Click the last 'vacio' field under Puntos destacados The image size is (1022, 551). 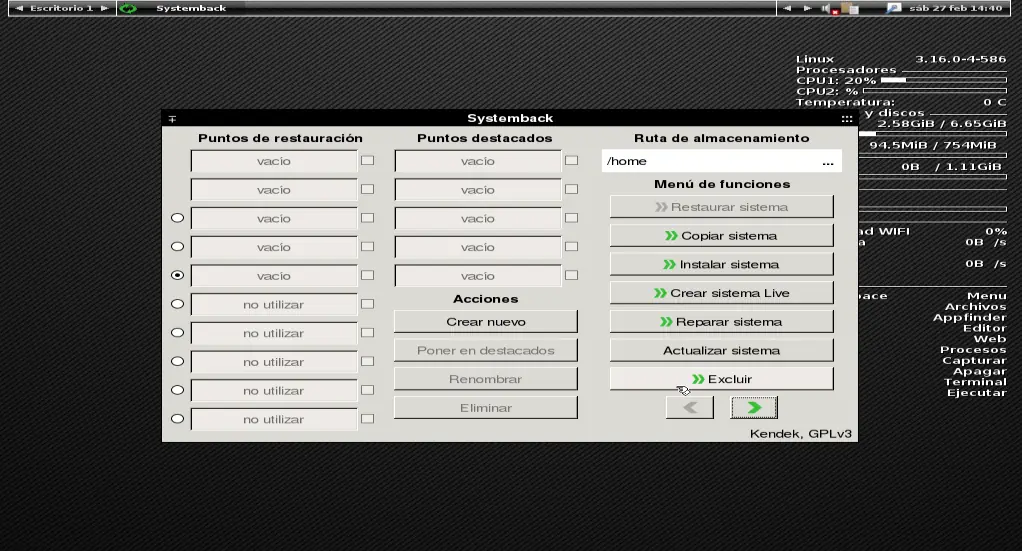tap(478, 276)
